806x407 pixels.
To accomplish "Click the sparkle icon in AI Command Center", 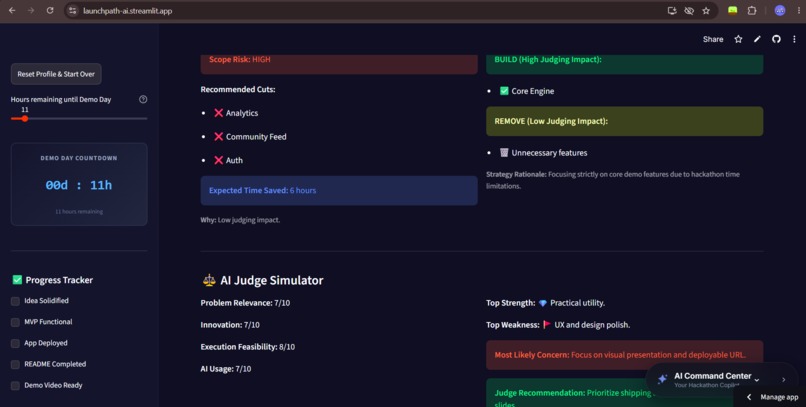I will point(662,379).
